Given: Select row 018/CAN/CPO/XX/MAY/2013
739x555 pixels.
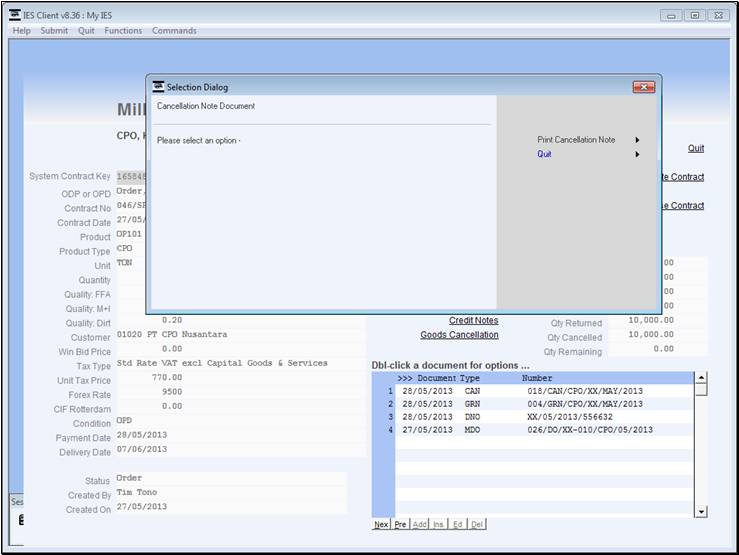Looking at the screenshot, I should (x=544, y=391).
